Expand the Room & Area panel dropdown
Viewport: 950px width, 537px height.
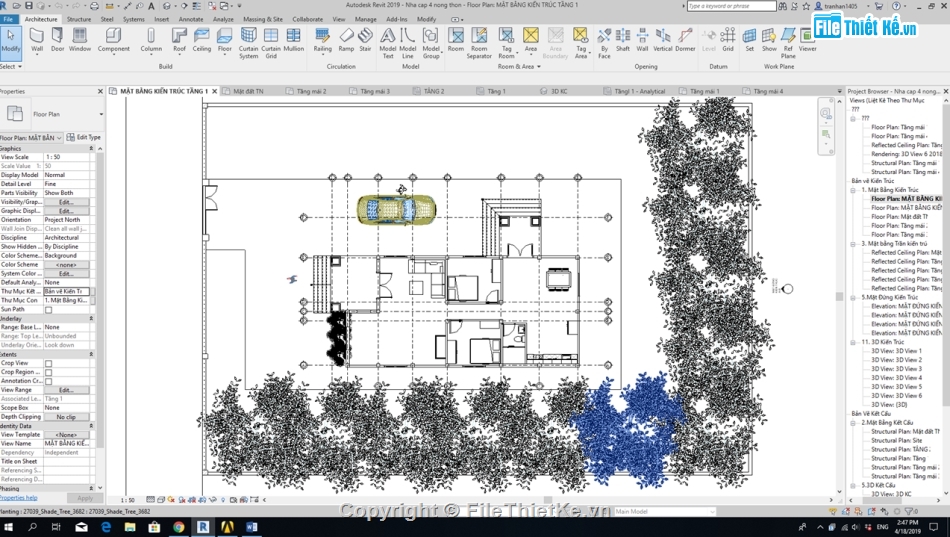click(x=518, y=67)
